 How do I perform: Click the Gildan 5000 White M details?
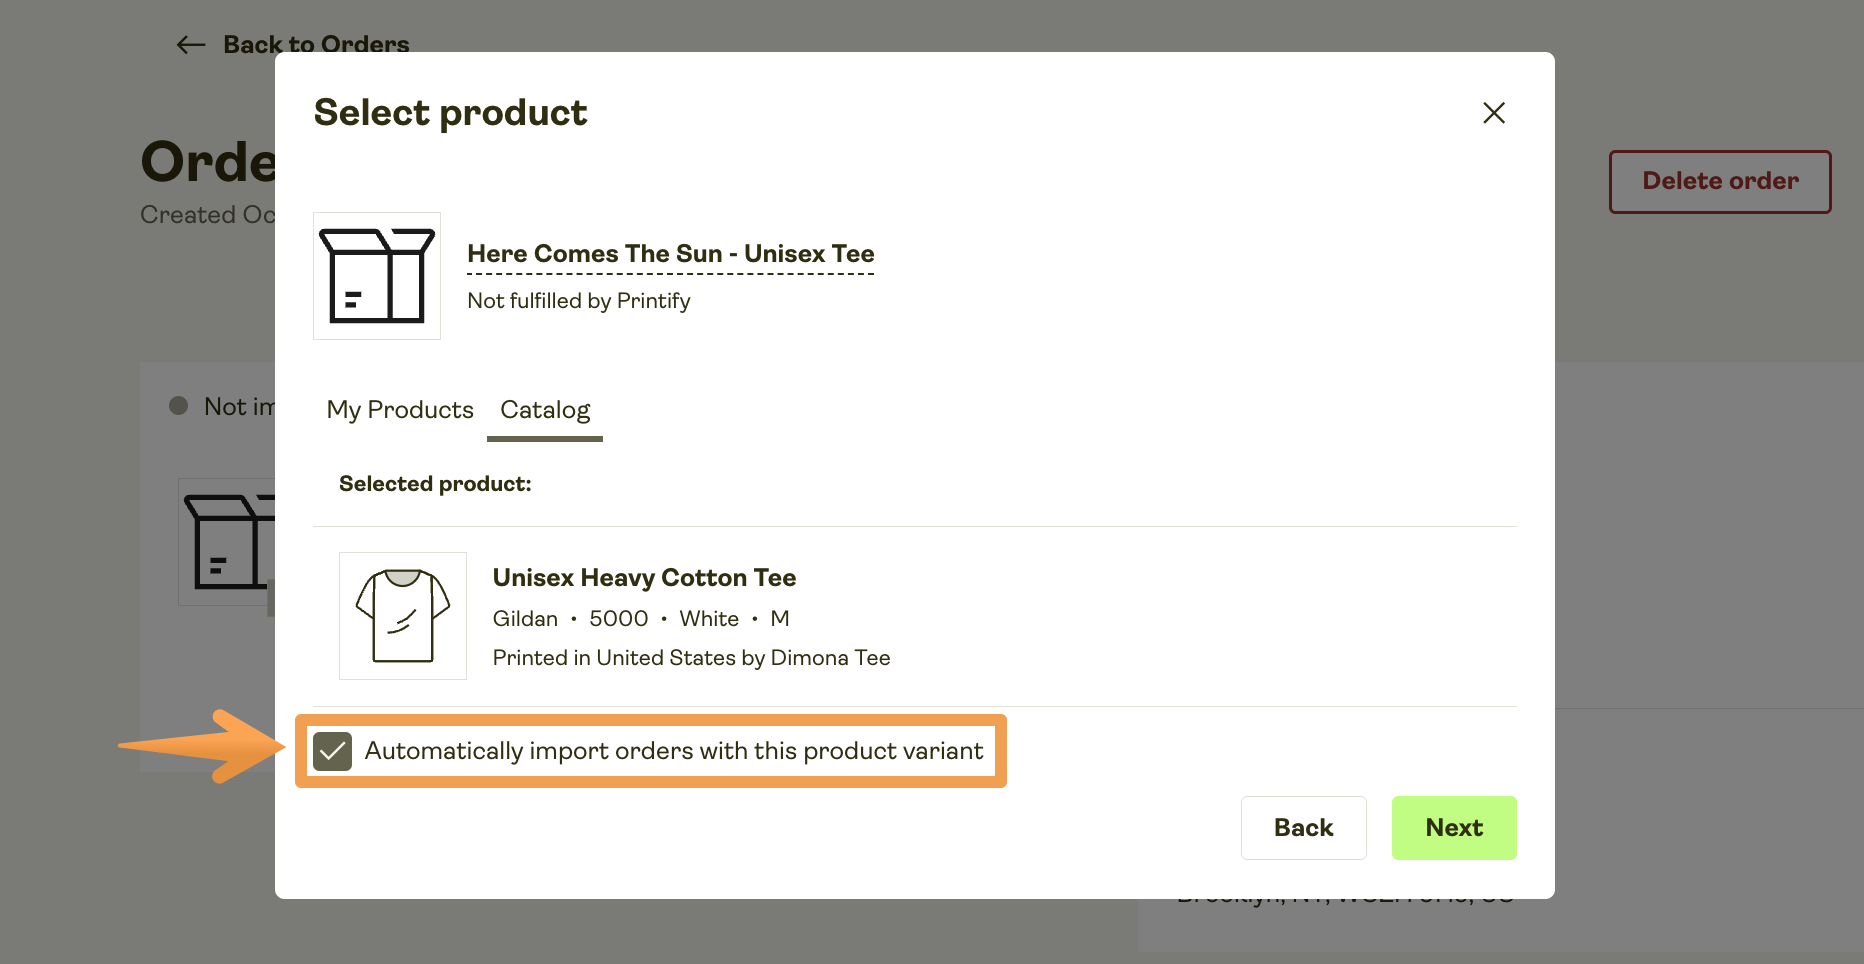pyautogui.click(x=641, y=619)
